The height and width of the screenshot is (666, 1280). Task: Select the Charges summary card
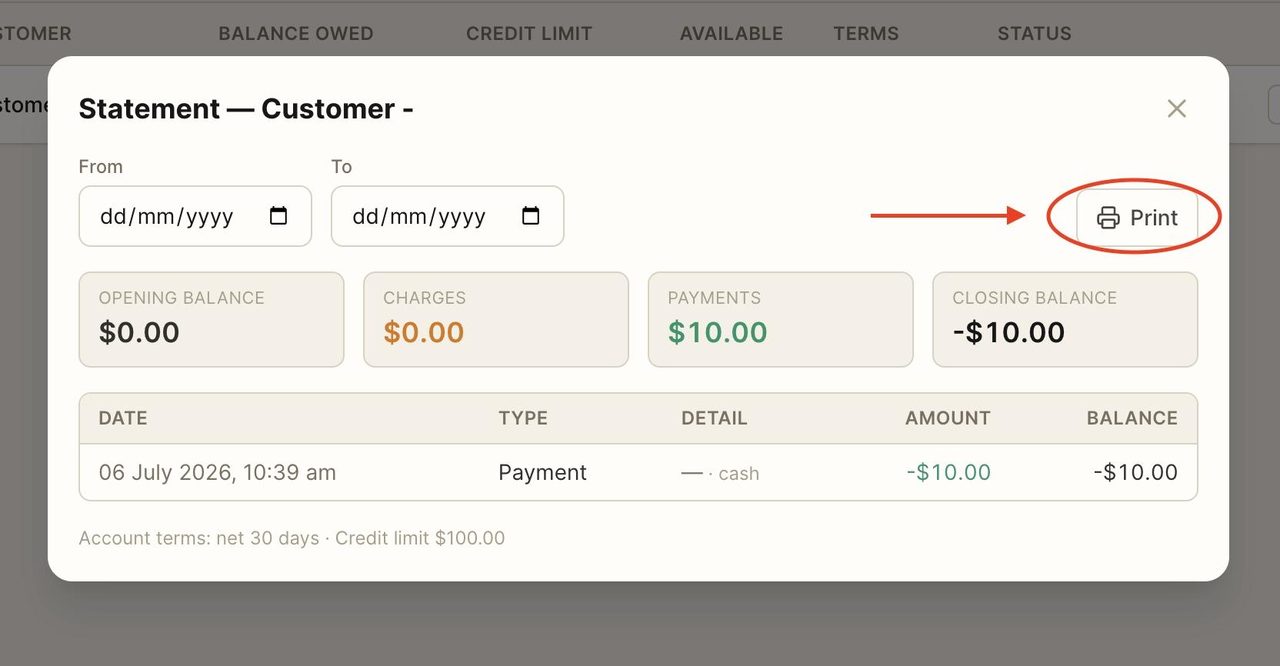click(x=496, y=320)
